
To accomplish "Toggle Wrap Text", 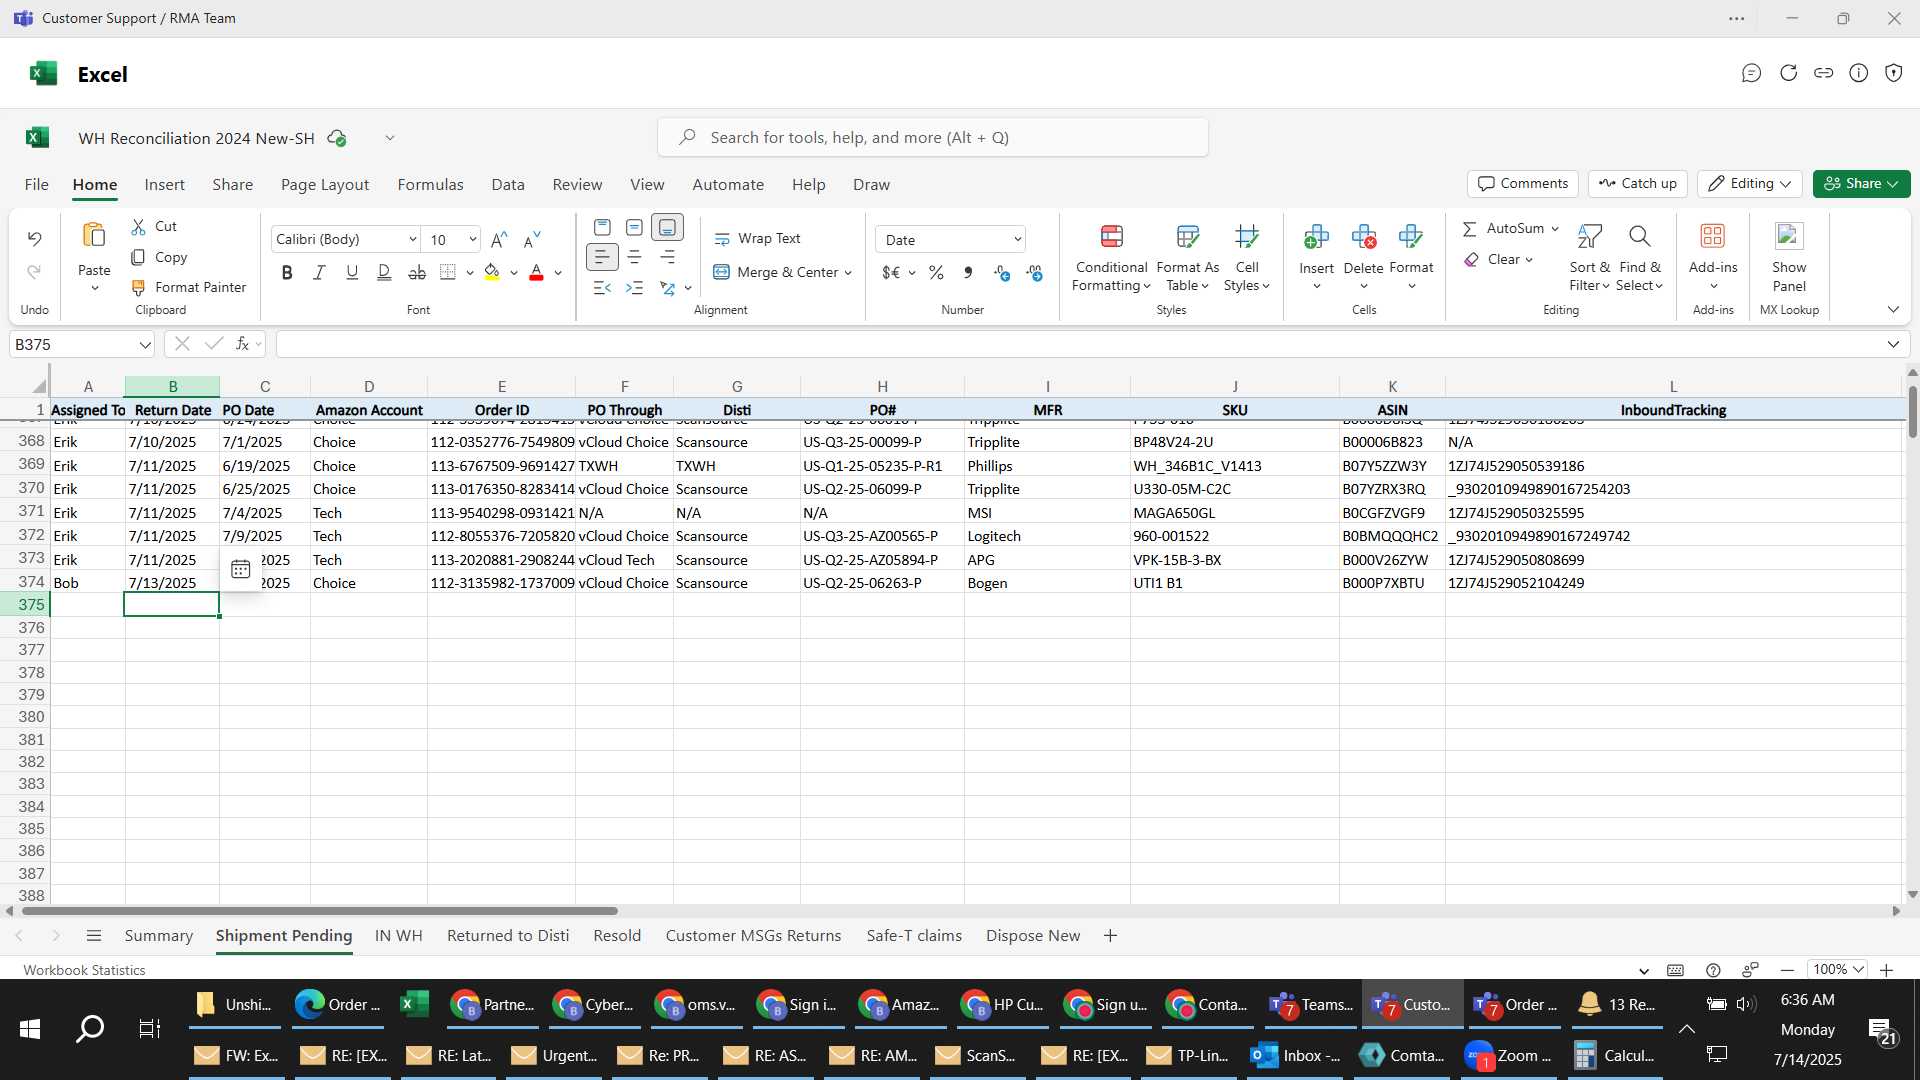I will pyautogui.click(x=757, y=239).
